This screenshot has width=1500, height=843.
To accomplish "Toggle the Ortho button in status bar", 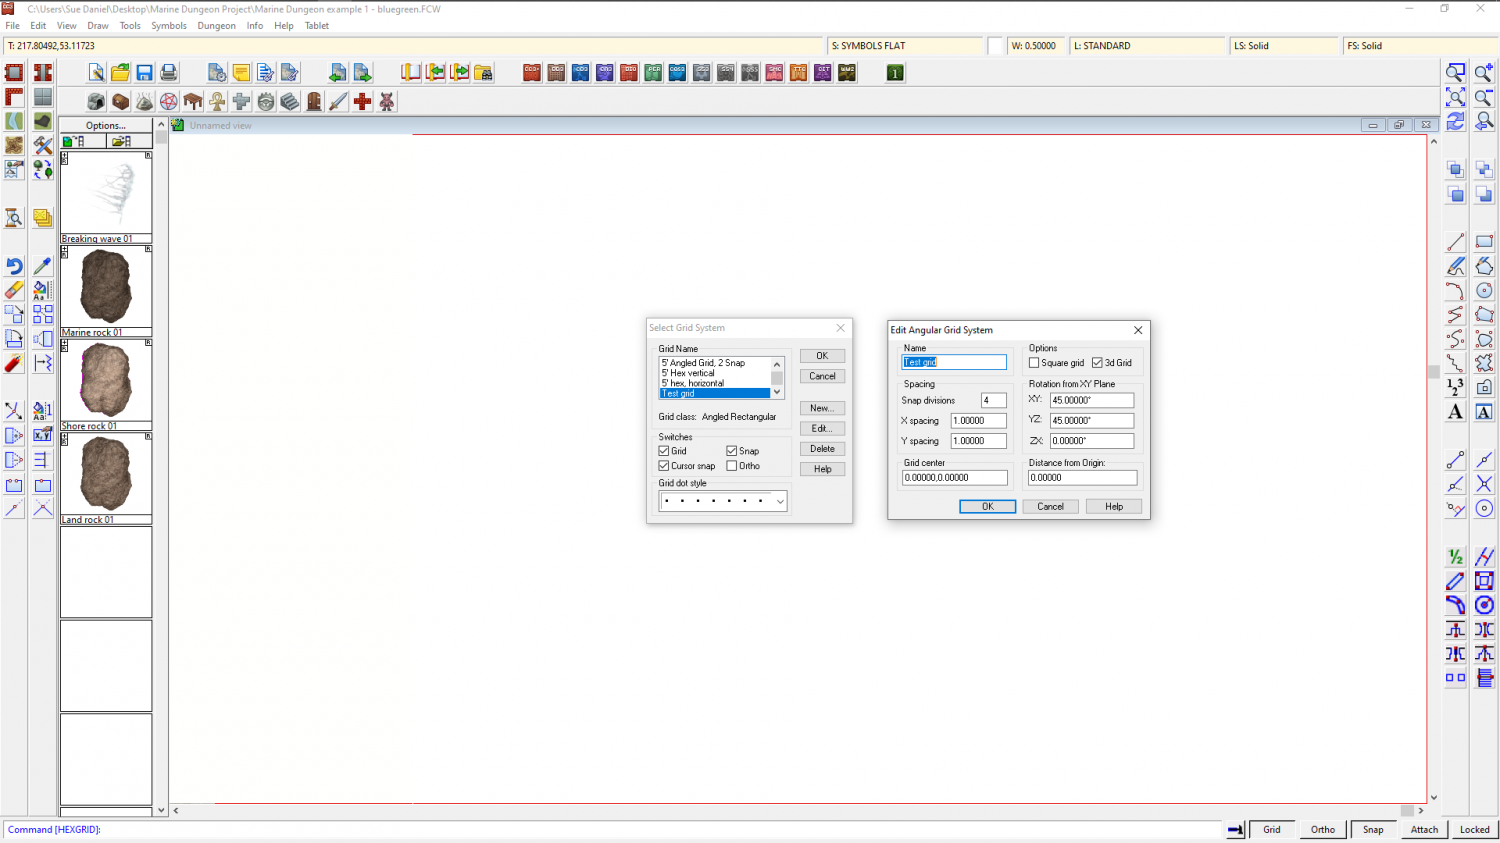I will [1323, 829].
